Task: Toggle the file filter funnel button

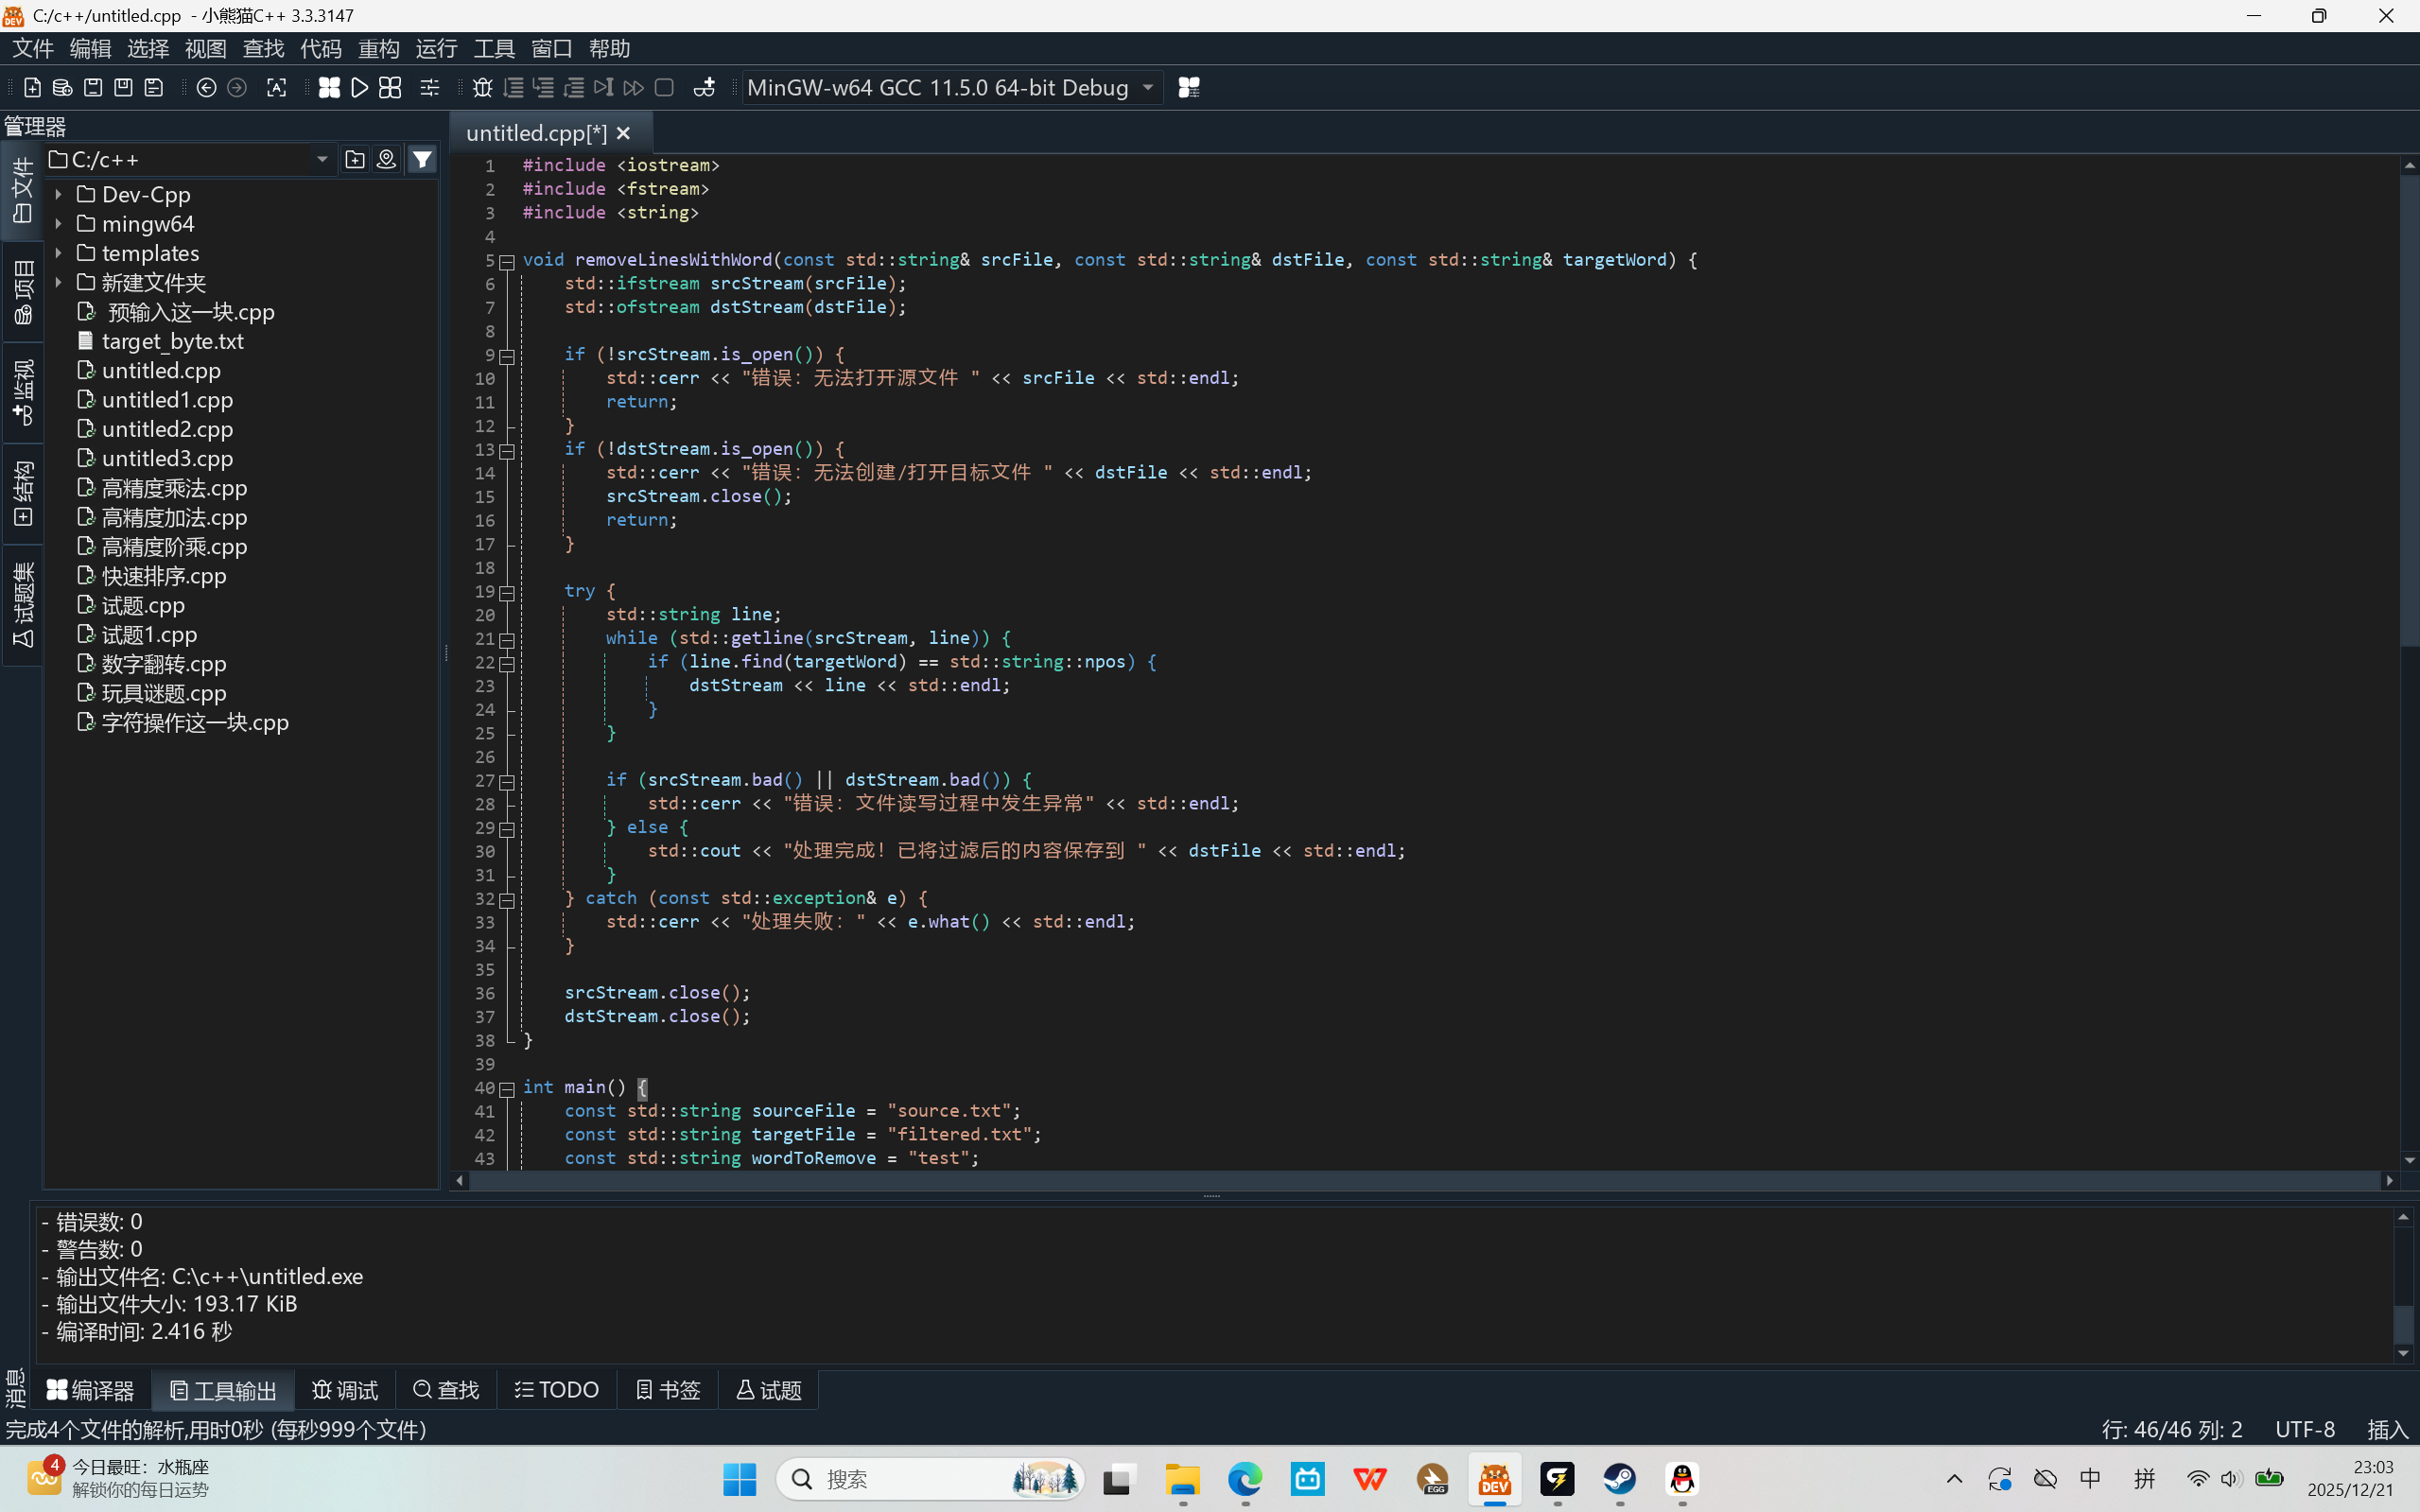Action: coord(423,159)
